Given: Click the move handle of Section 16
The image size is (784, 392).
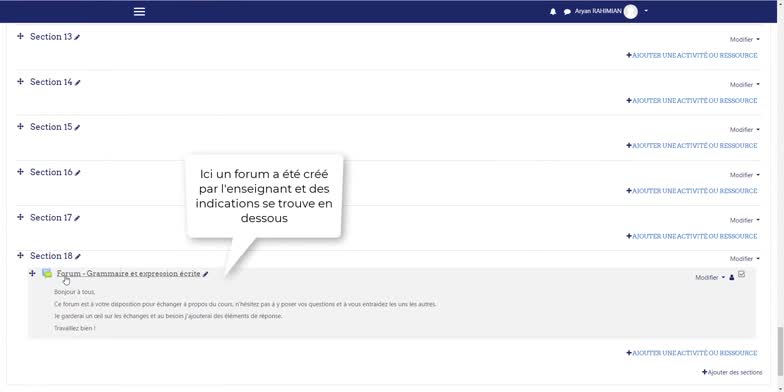Looking at the screenshot, I should [20, 172].
